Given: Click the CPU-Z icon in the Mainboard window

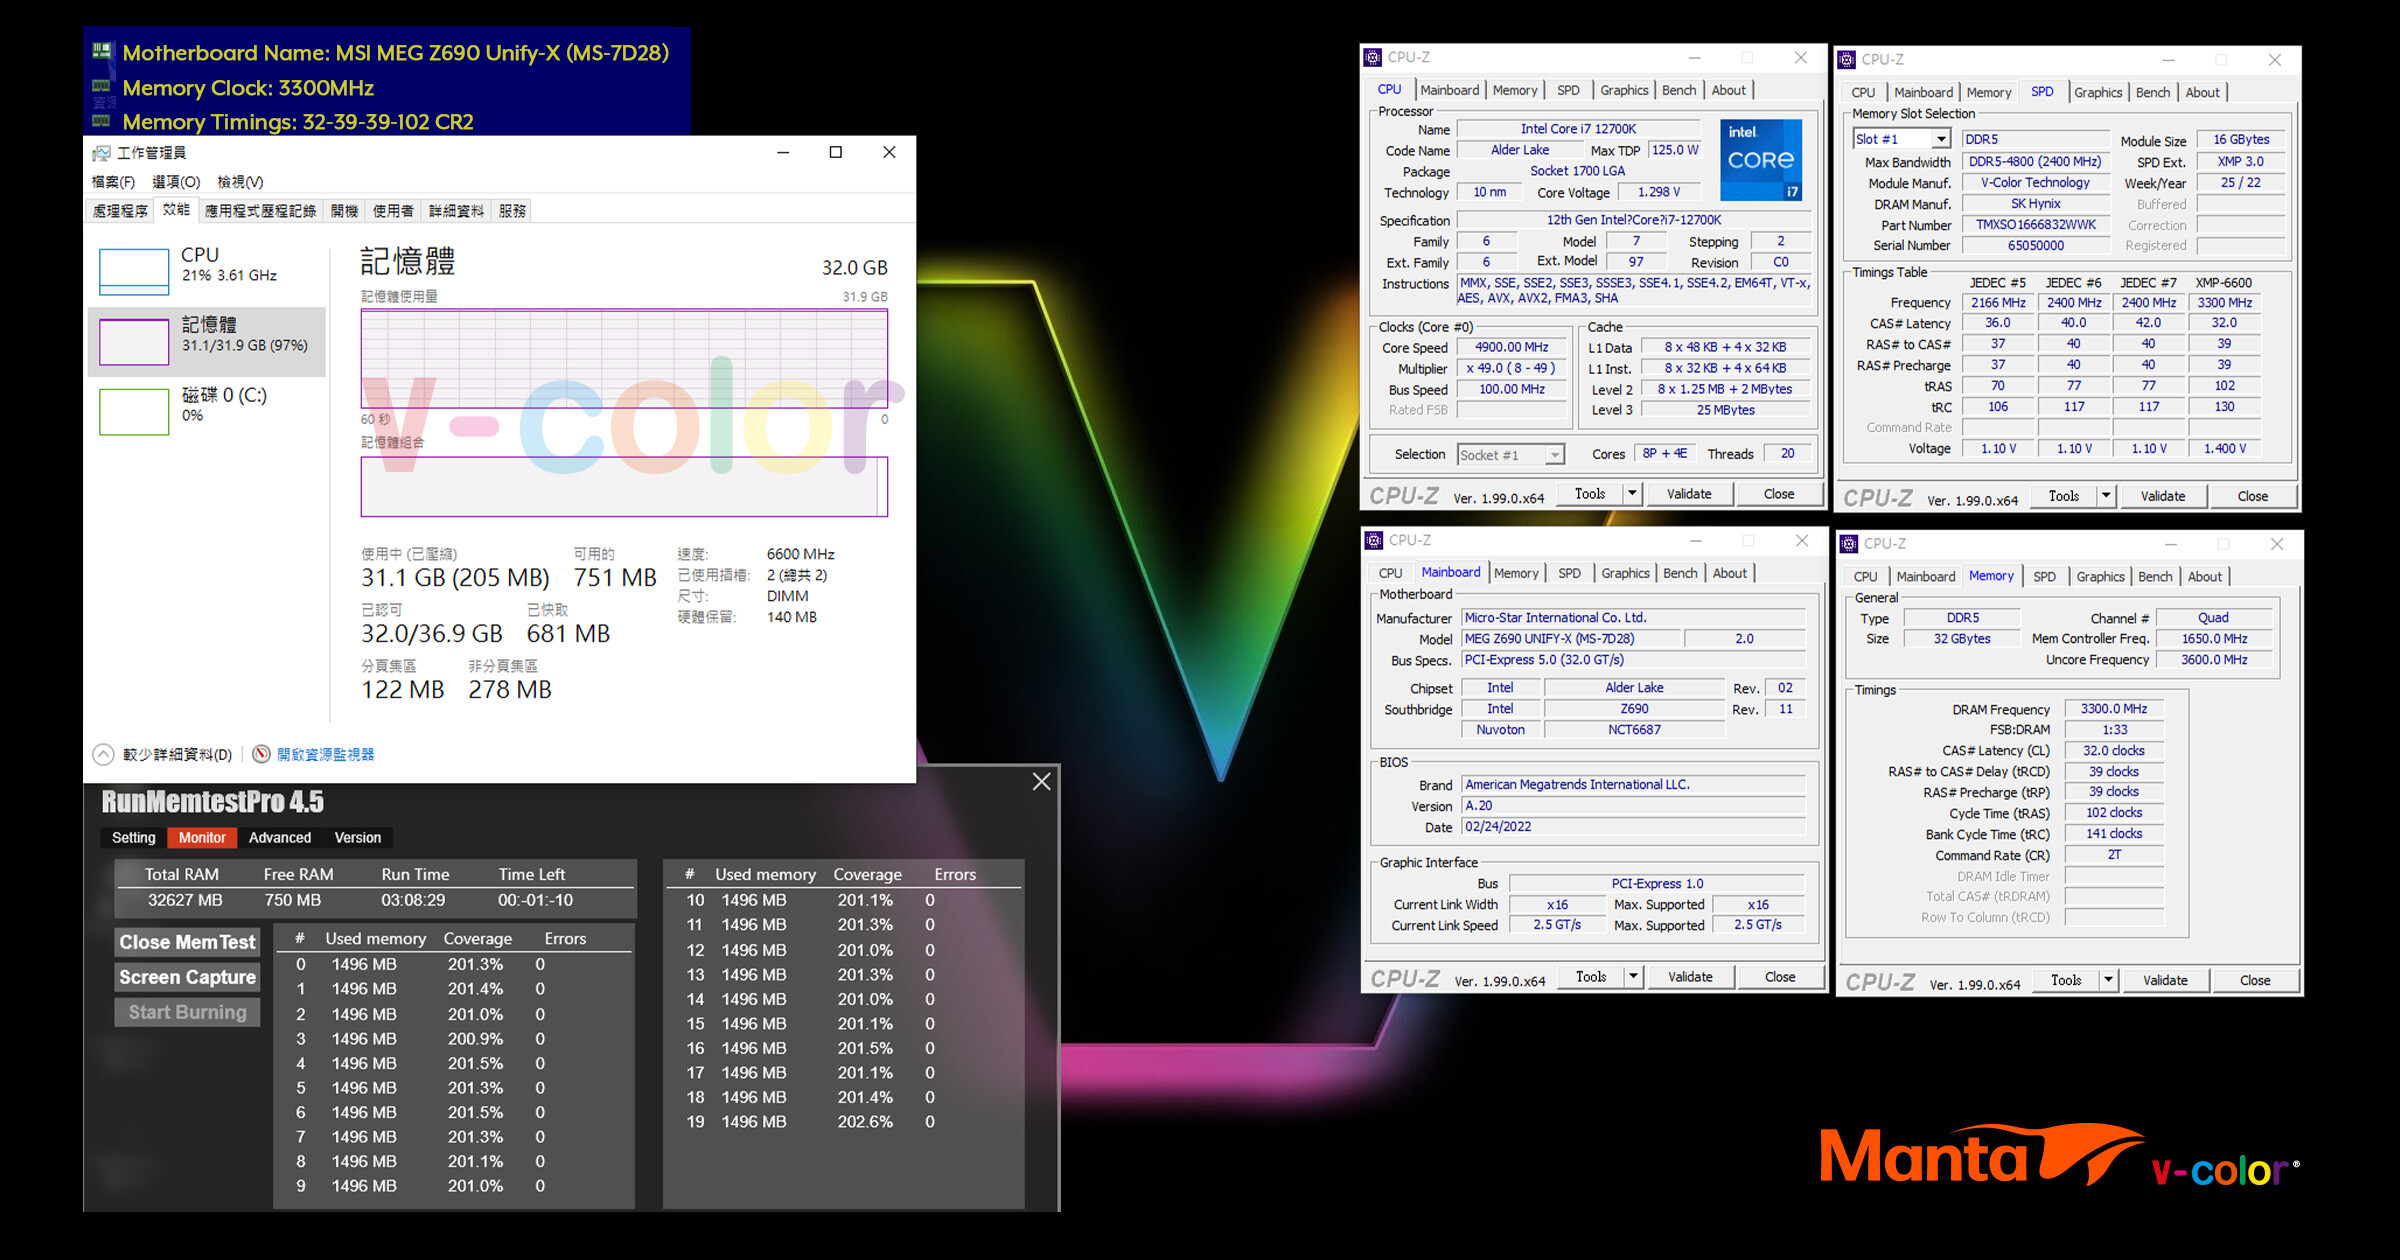Looking at the screenshot, I should 1374,541.
